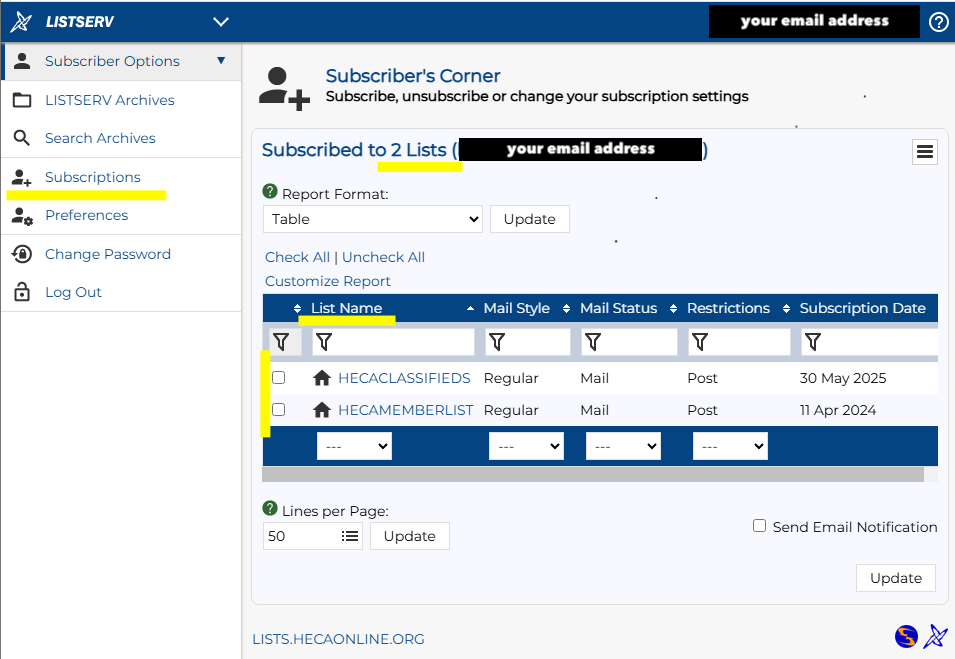Click Update next to Lines per Page
This screenshot has width=955, height=659.
[x=410, y=536]
